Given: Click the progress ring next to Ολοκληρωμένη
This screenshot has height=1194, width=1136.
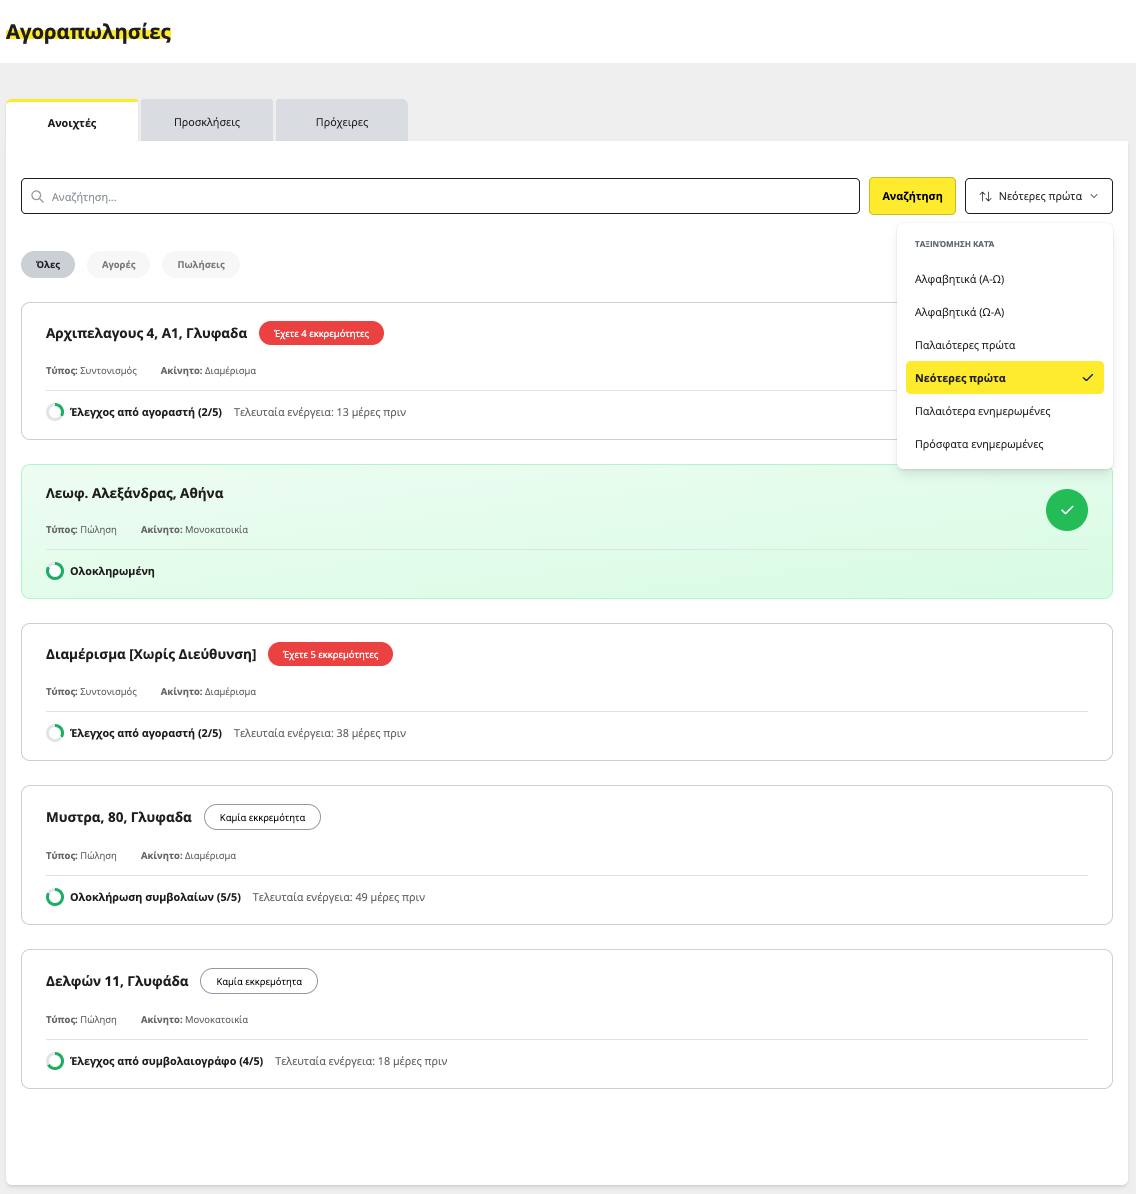Looking at the screenshot, I should click(x=55, y=571).
